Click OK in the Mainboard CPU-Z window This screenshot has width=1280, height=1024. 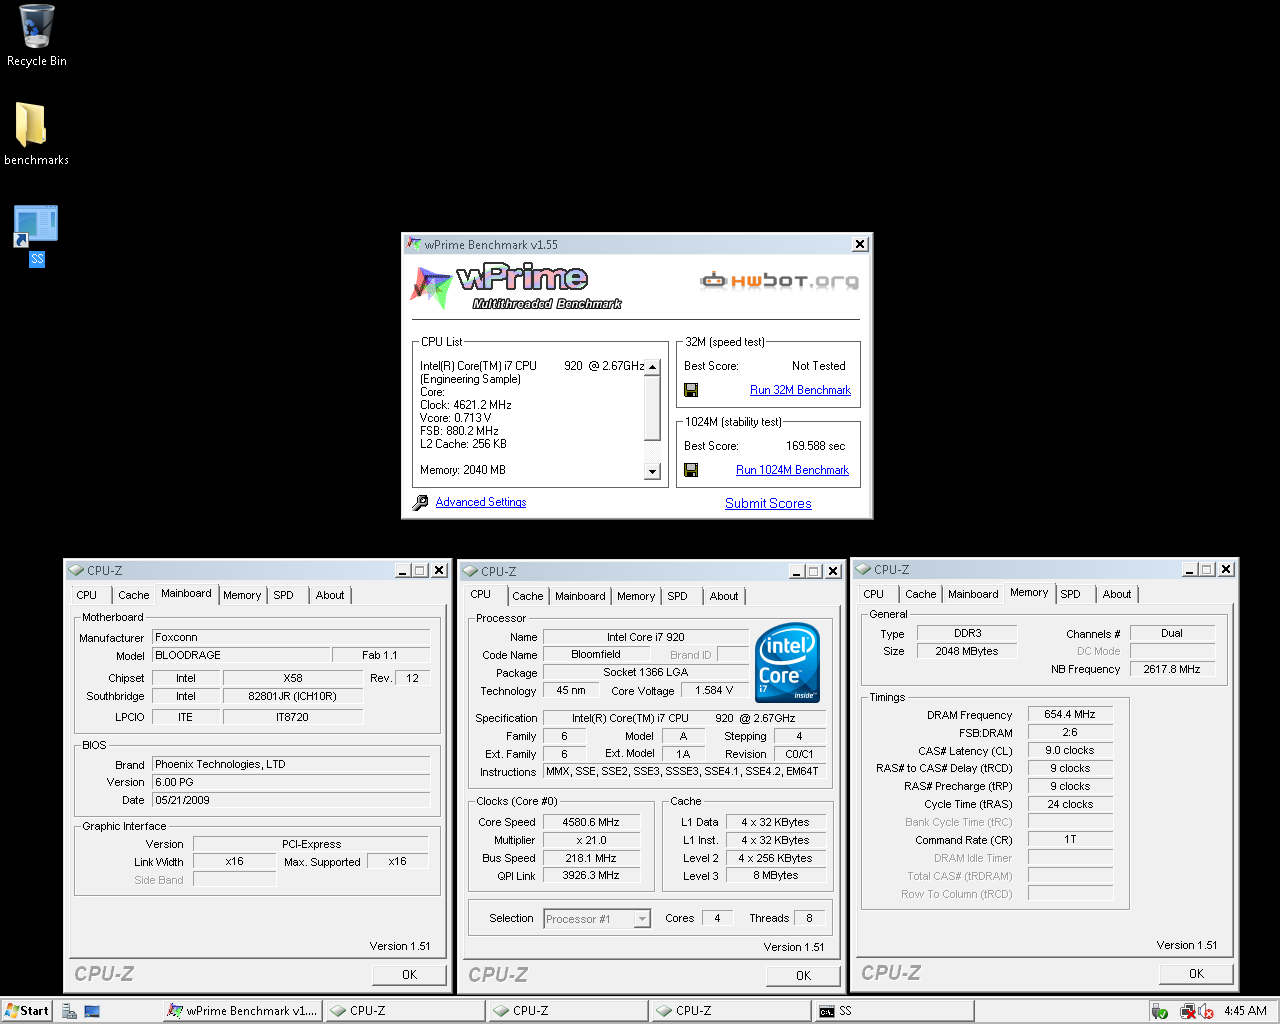[x=409, y=974]
